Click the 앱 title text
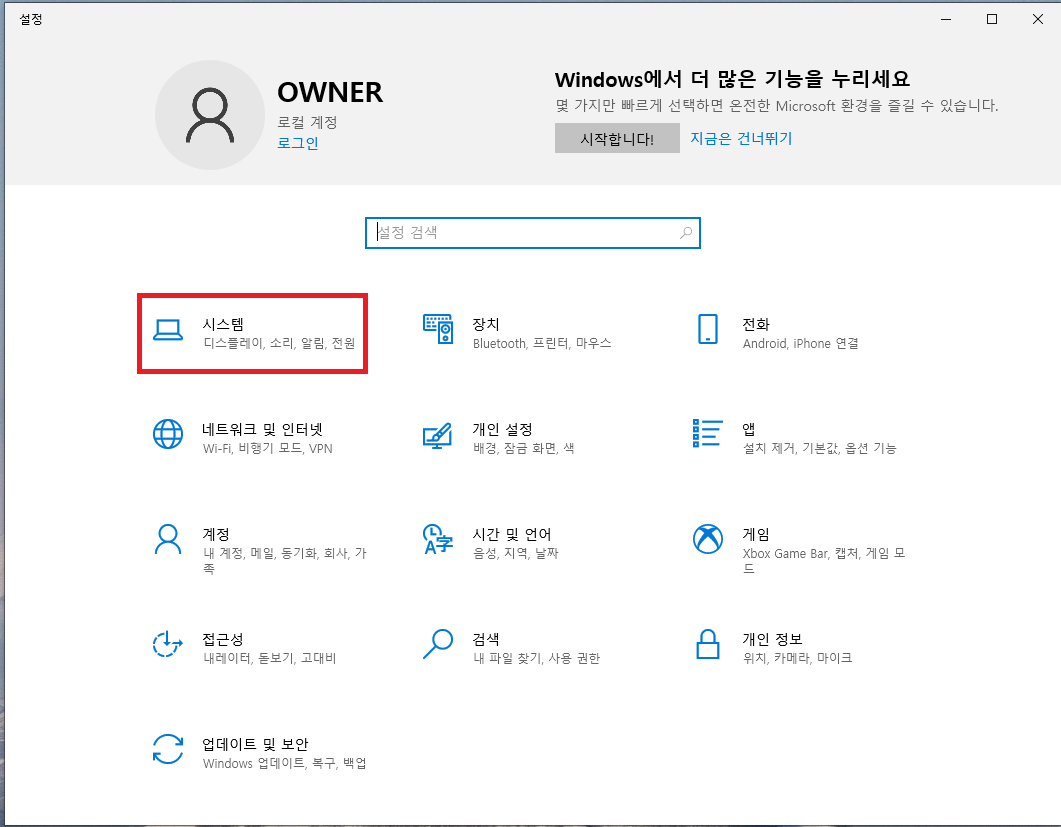Viewport: 1061px width, 827px height. click(748, 429)
